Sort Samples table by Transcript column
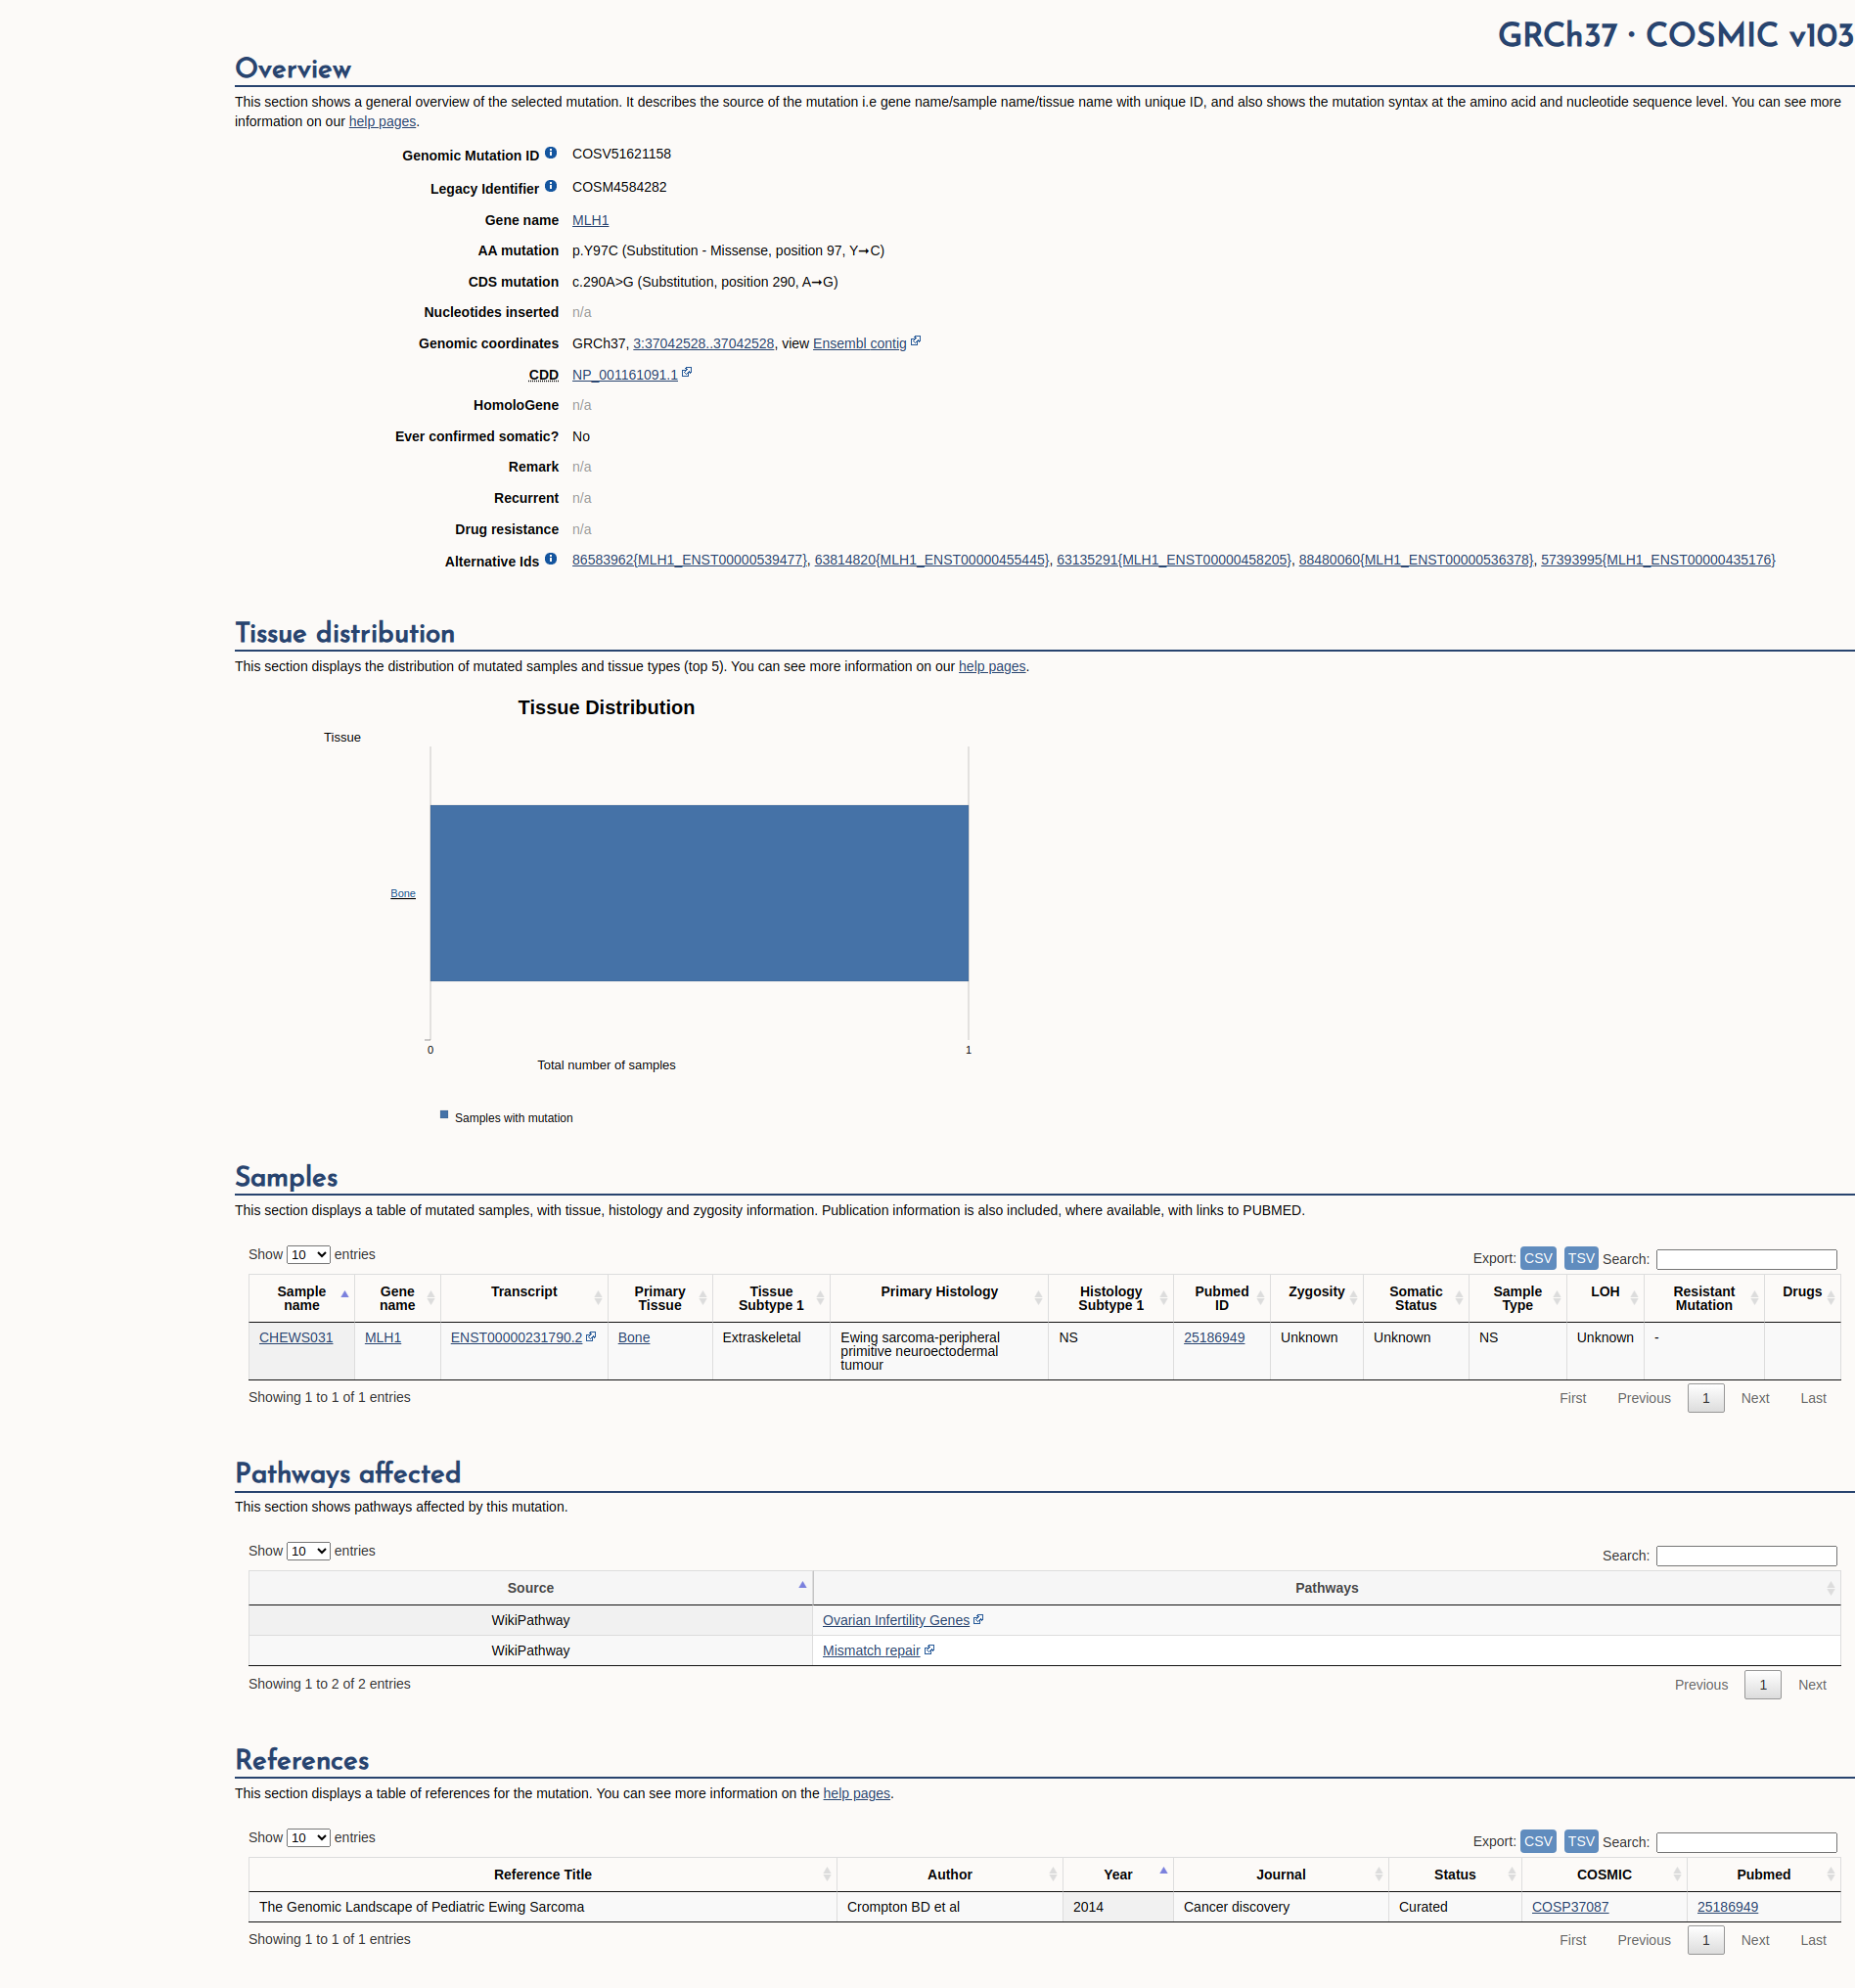Screen dimensions: 1855x1988 (524, 1298)
